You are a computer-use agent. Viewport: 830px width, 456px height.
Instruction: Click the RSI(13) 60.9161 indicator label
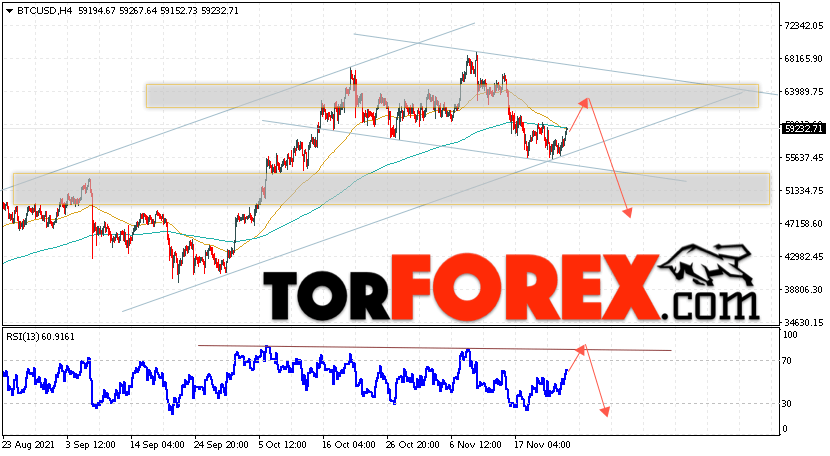pyautogui.click(x=40, y=336)
